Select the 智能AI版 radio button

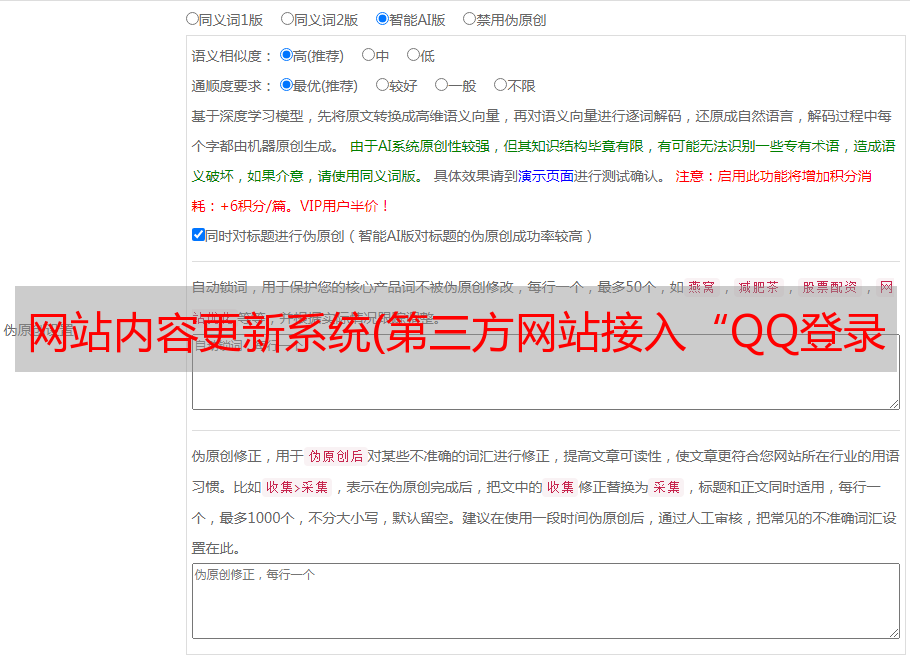coord(382,19)
